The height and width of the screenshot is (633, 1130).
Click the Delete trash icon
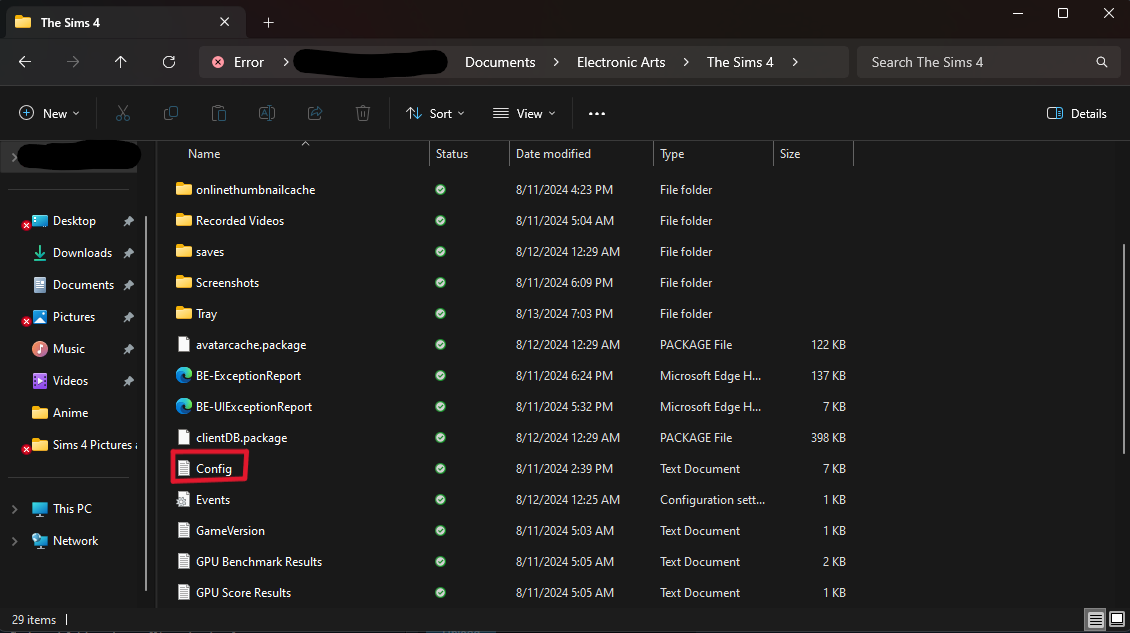362,113
